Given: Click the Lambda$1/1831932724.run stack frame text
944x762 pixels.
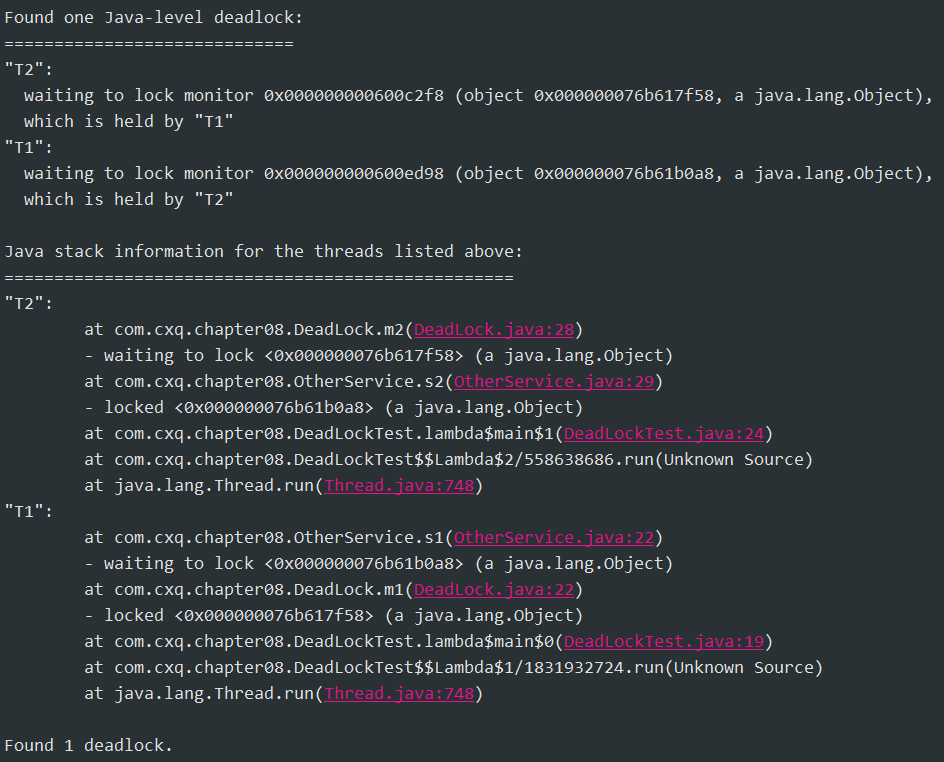Looking at the screenshot, I should [x=525, y=668].
